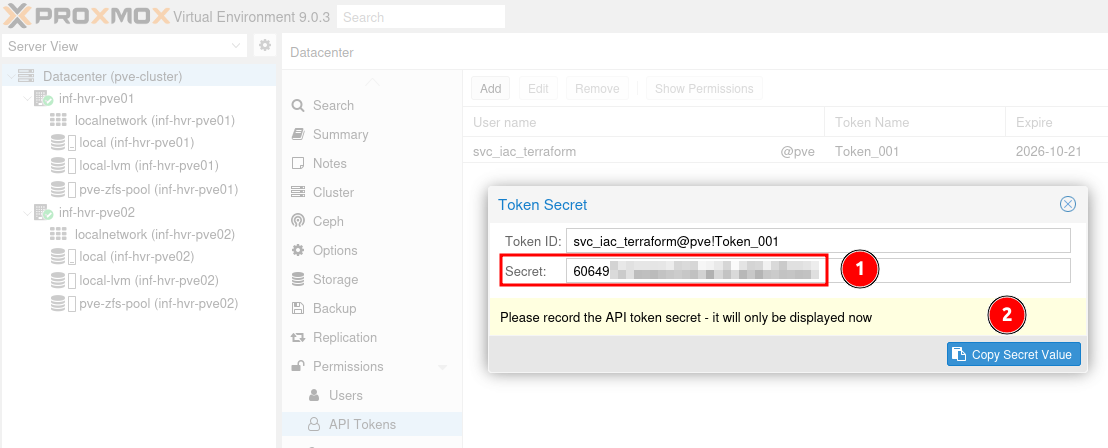Click the Replication arrows icon
1108x448 pixels.
click(298, 338)
